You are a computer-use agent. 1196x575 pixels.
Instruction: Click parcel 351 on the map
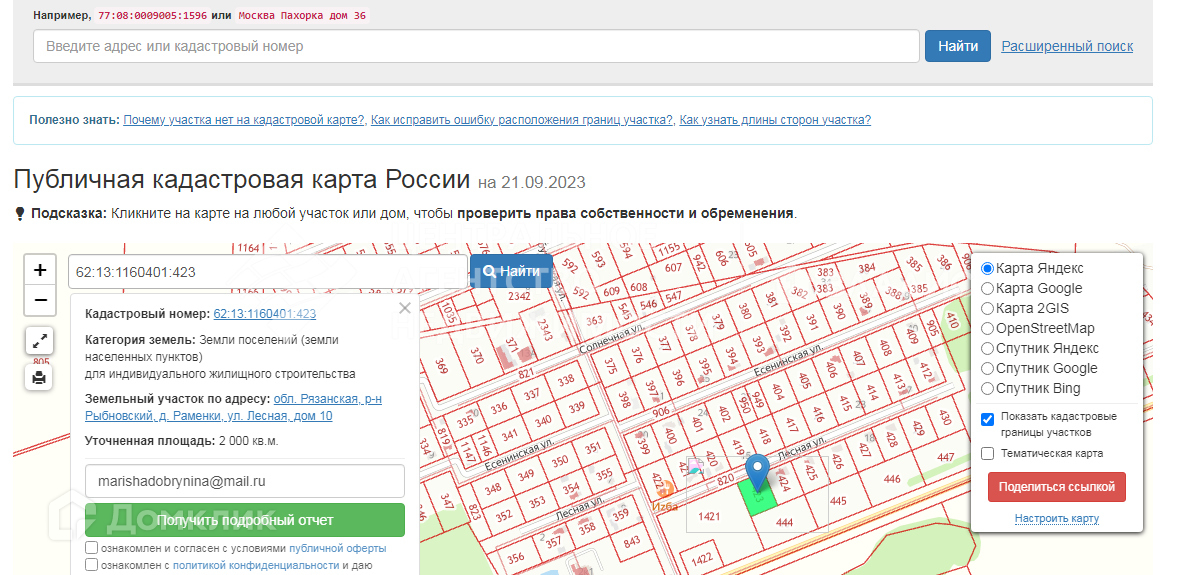coord(592,450)
